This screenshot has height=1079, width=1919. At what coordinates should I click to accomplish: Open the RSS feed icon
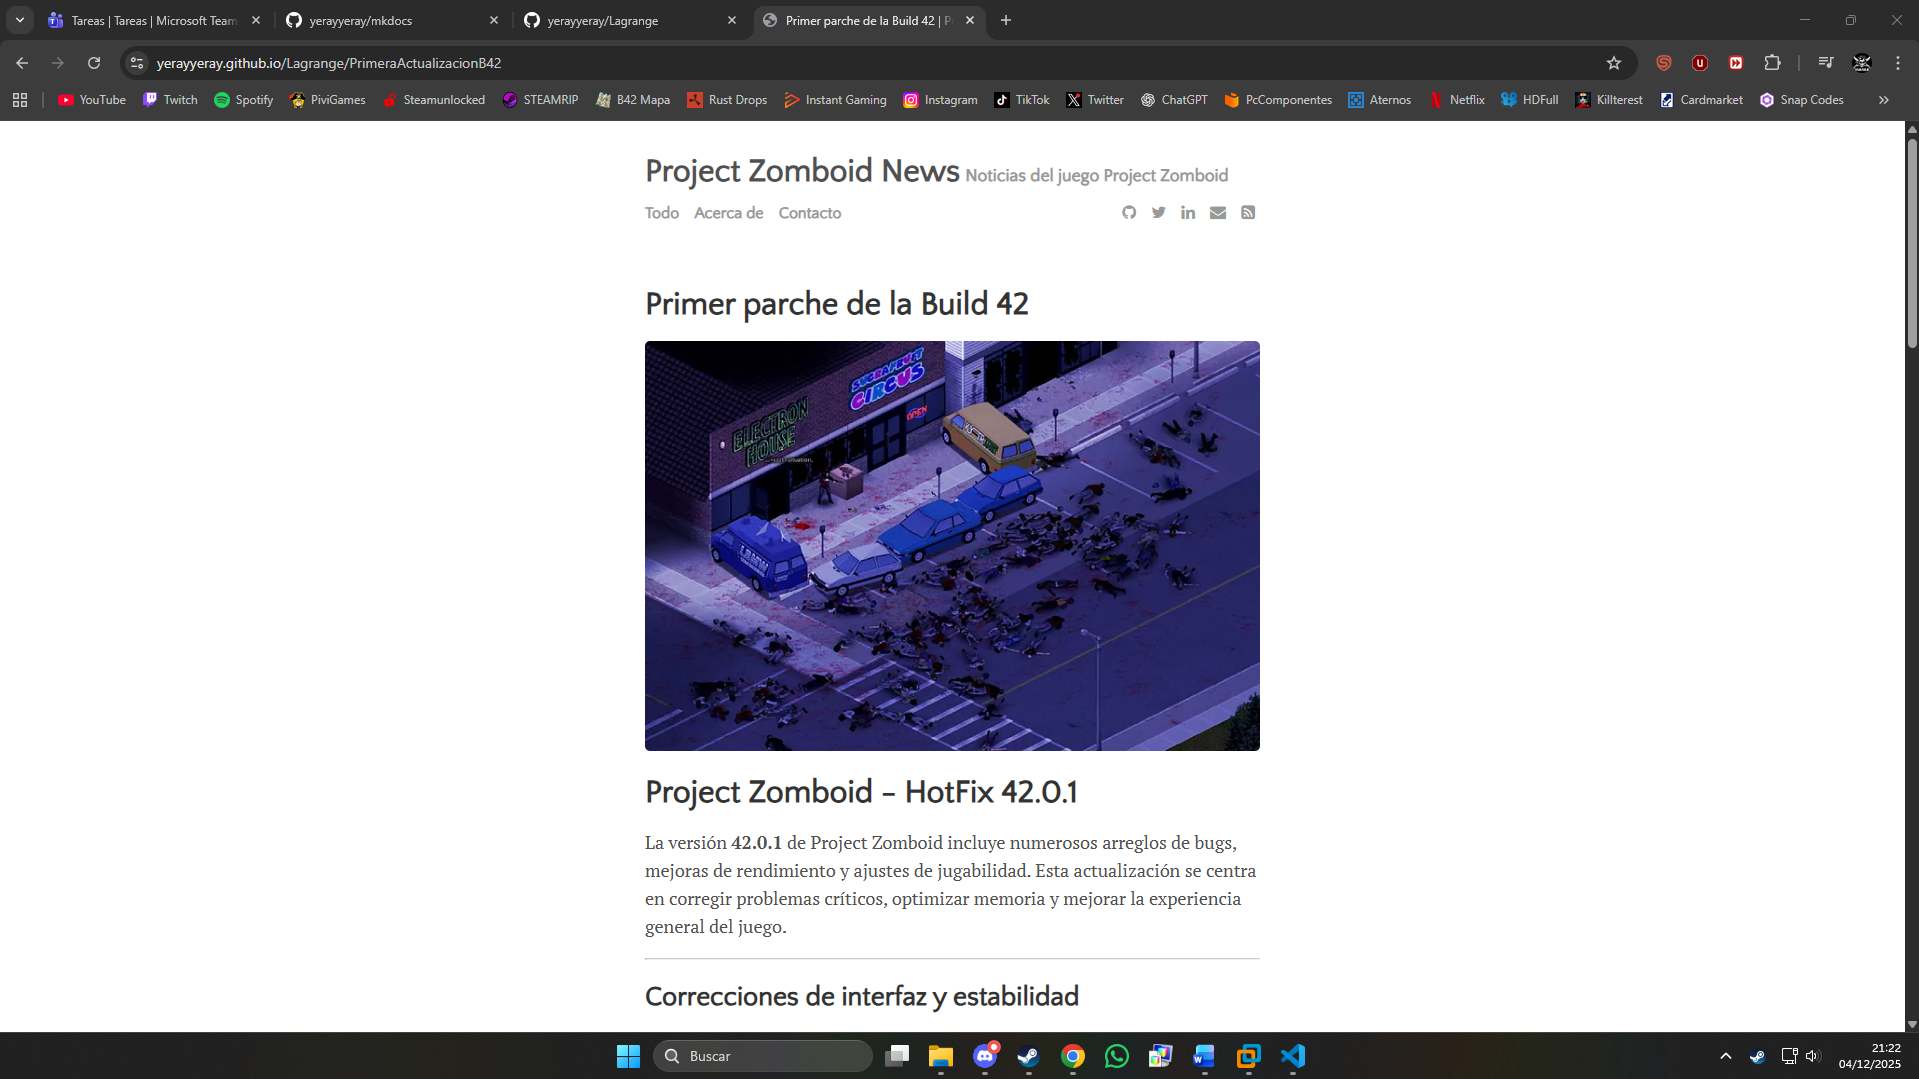point(1248,212)
